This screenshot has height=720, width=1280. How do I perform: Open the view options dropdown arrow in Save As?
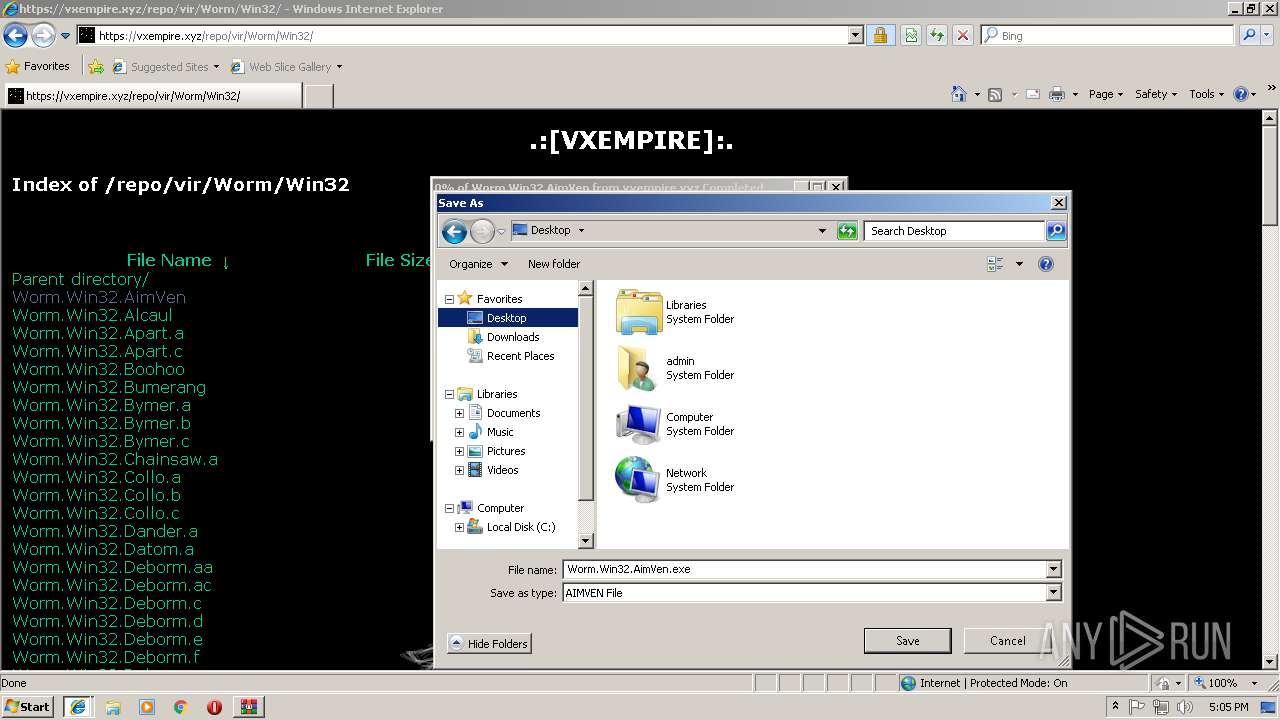point(1019,264)
